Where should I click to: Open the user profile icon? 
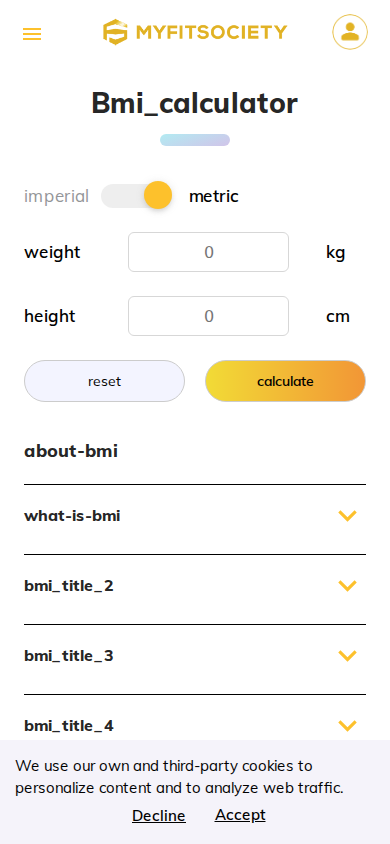pos(350,32)
